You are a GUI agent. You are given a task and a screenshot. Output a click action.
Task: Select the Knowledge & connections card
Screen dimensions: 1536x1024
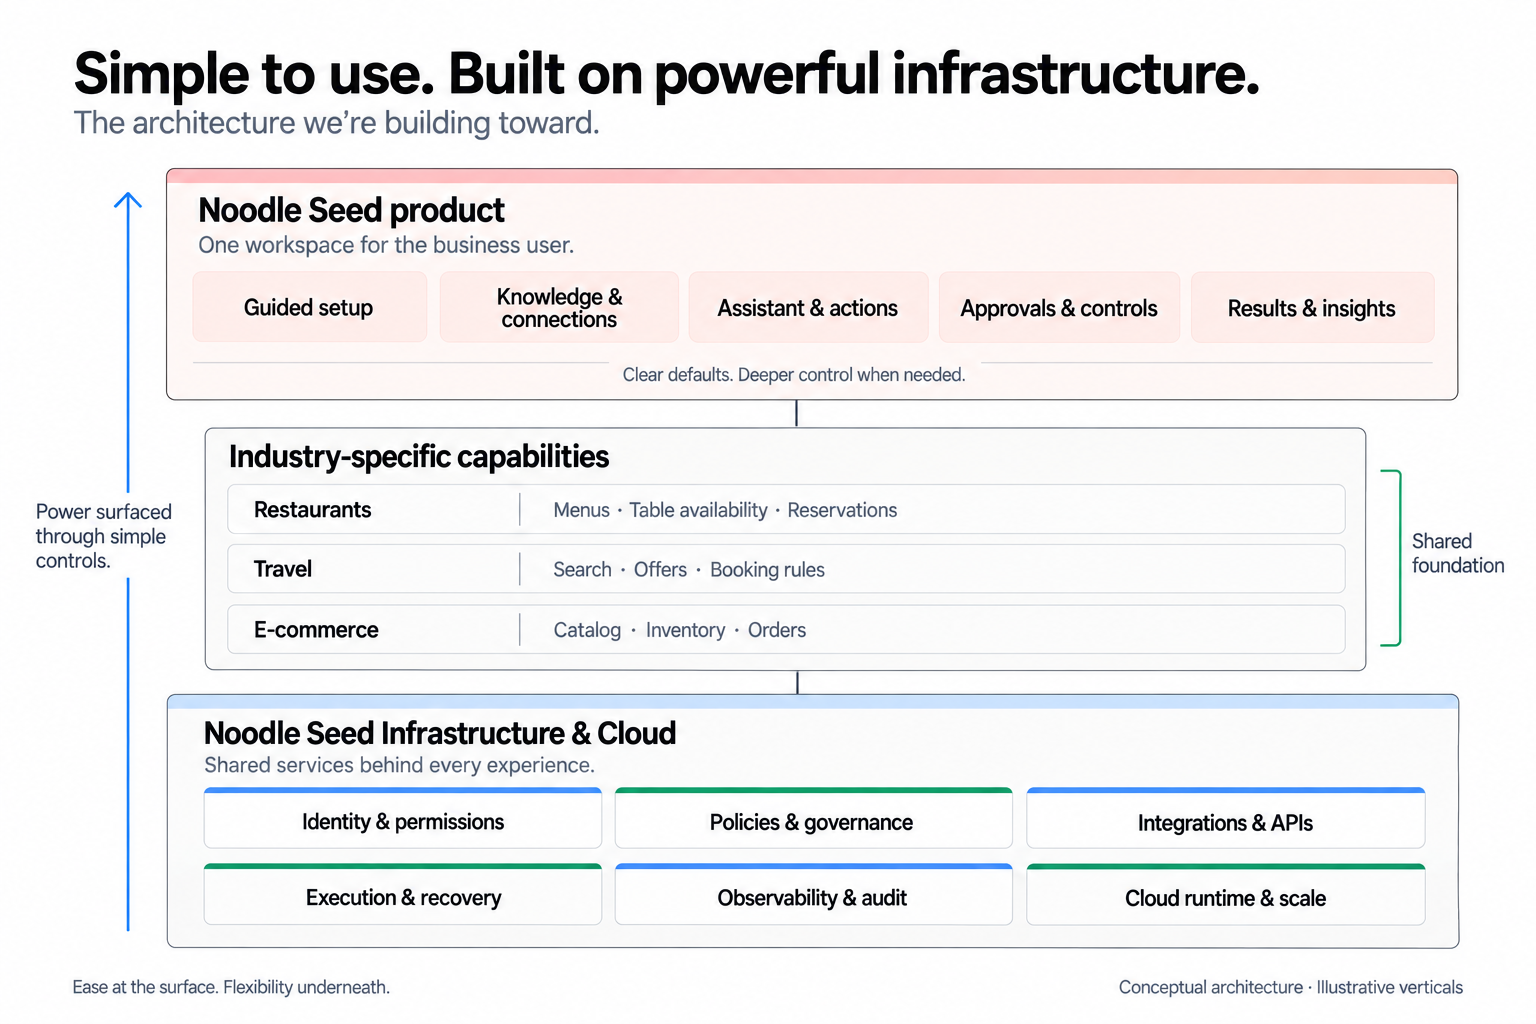[x=559, y=307]
